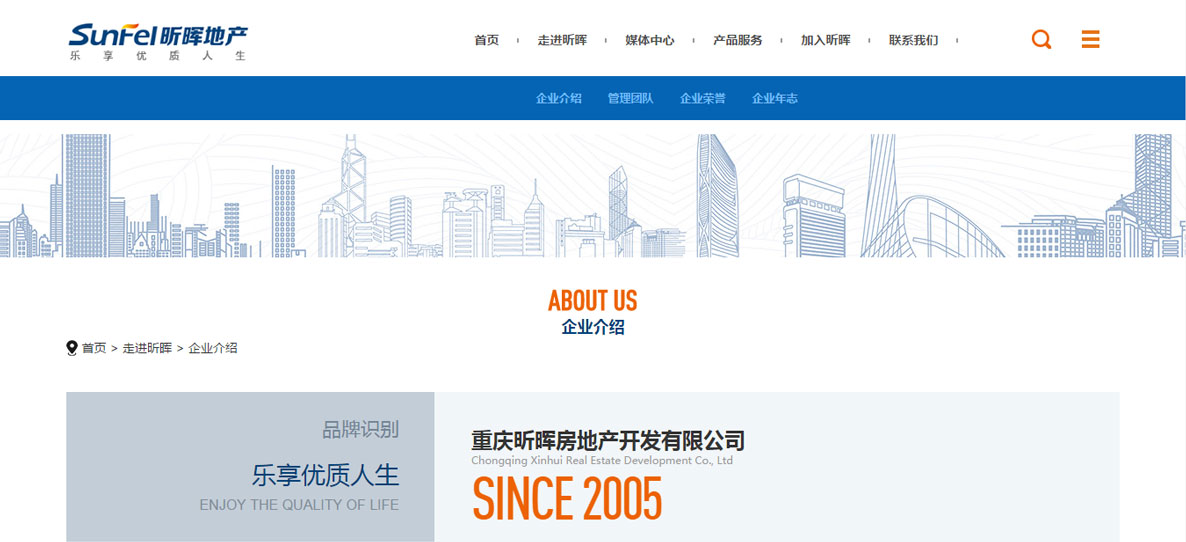Switch to 企业介绍 sub-tab
Viewport: 1186px width, 542px height.
click(x=558, y=98)
